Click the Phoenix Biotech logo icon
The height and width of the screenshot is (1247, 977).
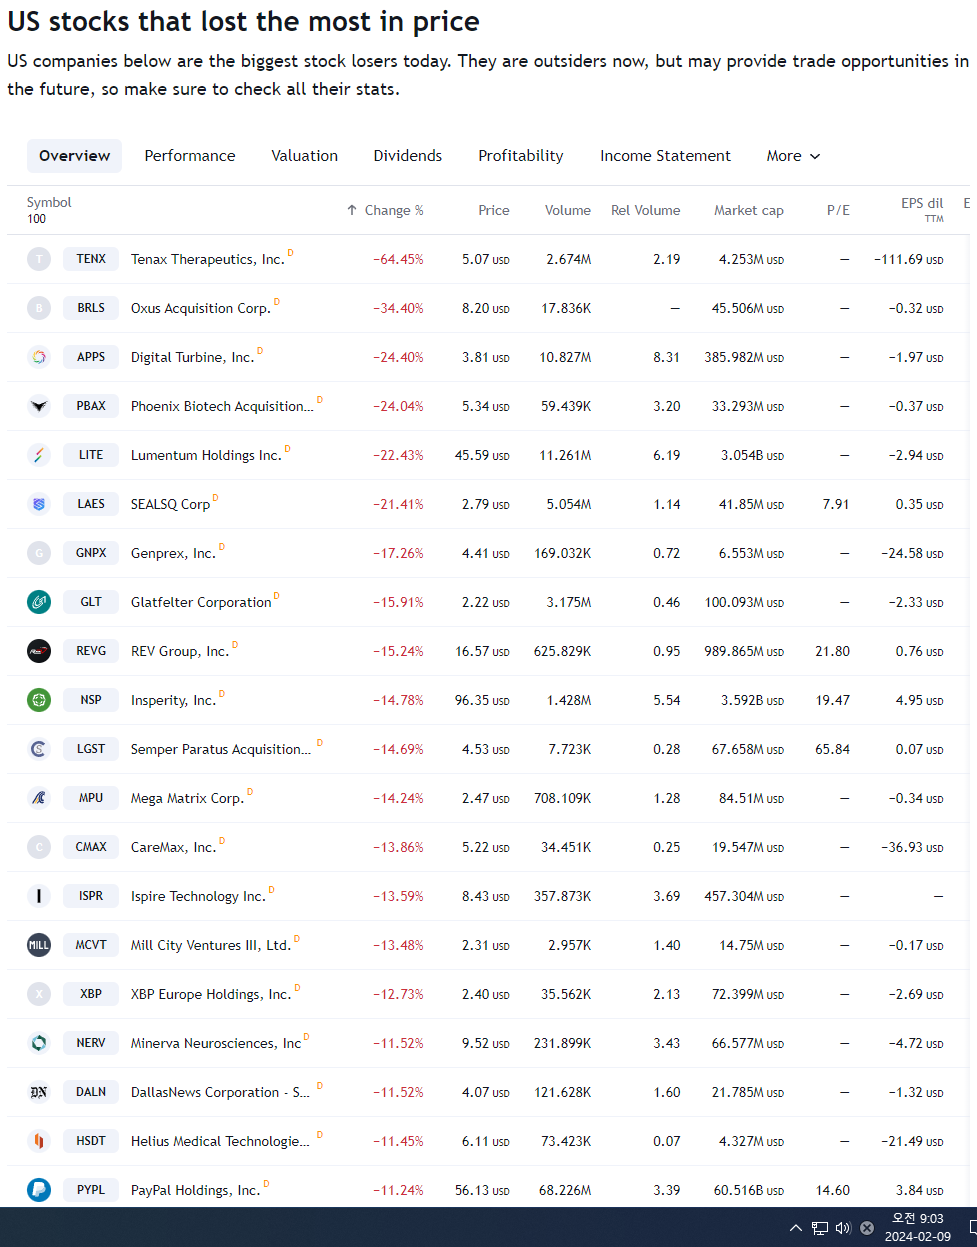39,406
